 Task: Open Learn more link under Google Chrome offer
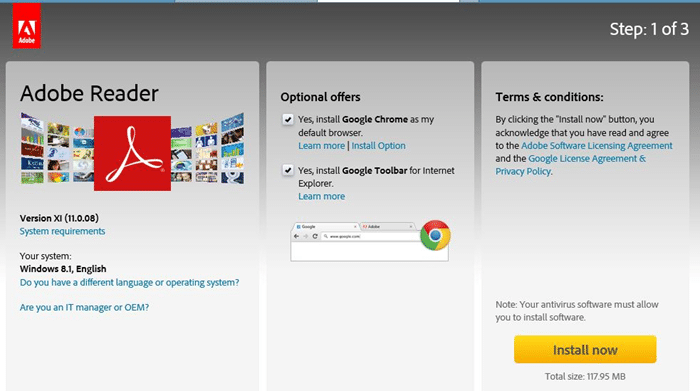point(321,146)
